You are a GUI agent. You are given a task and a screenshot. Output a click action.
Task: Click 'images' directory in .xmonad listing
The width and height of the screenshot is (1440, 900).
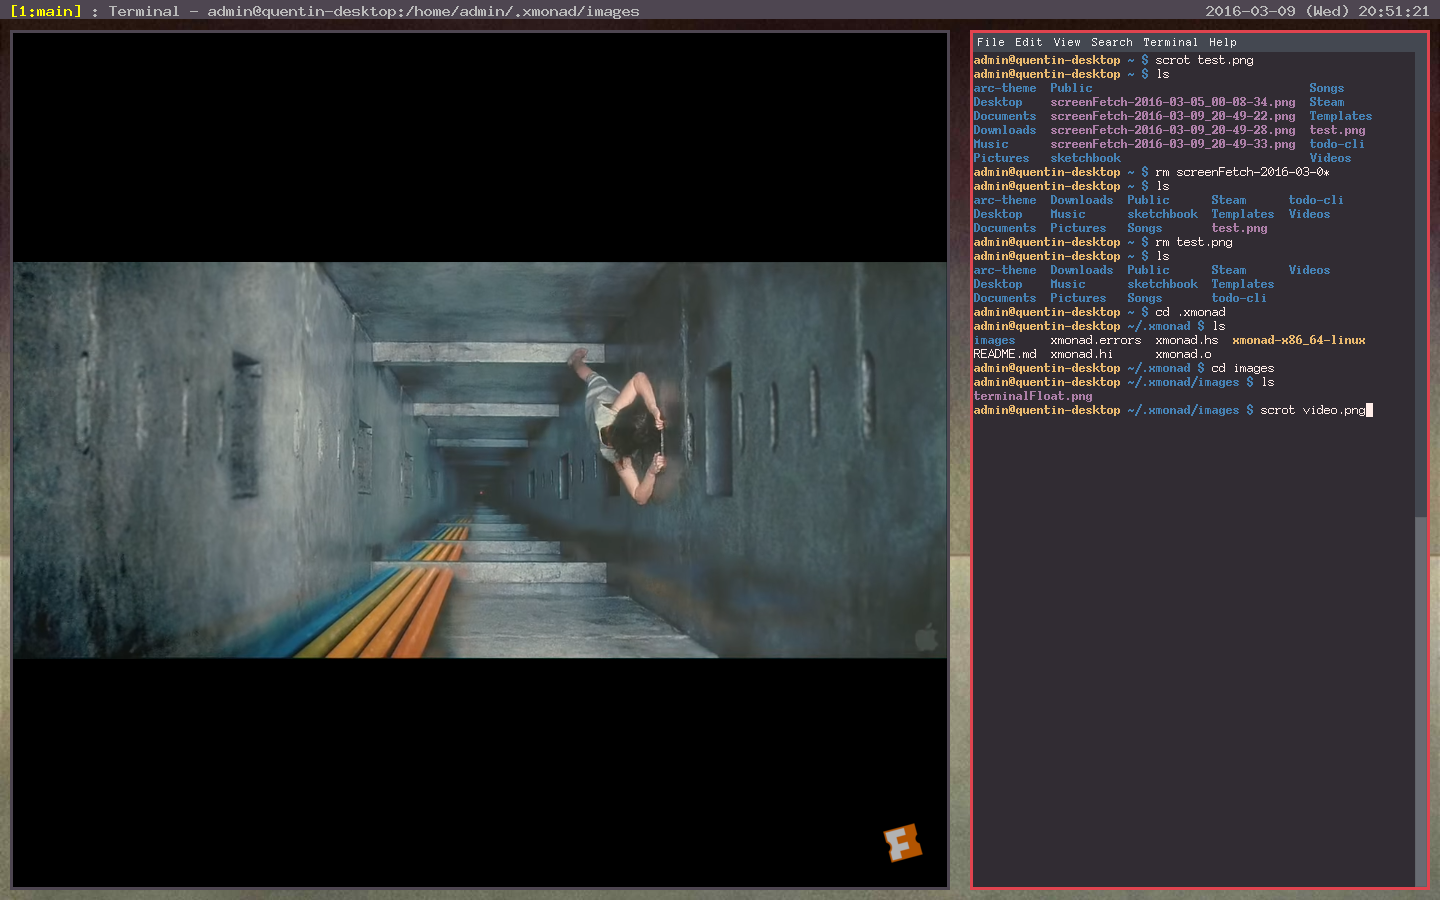994,340
